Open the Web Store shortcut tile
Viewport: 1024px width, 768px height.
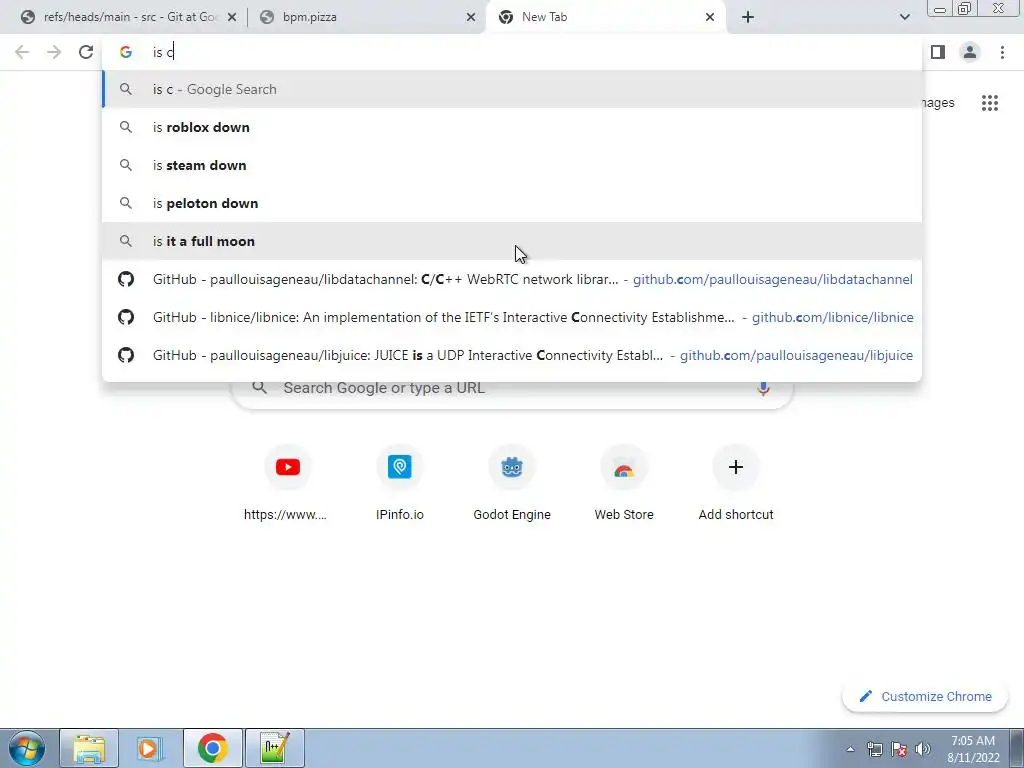624,483
